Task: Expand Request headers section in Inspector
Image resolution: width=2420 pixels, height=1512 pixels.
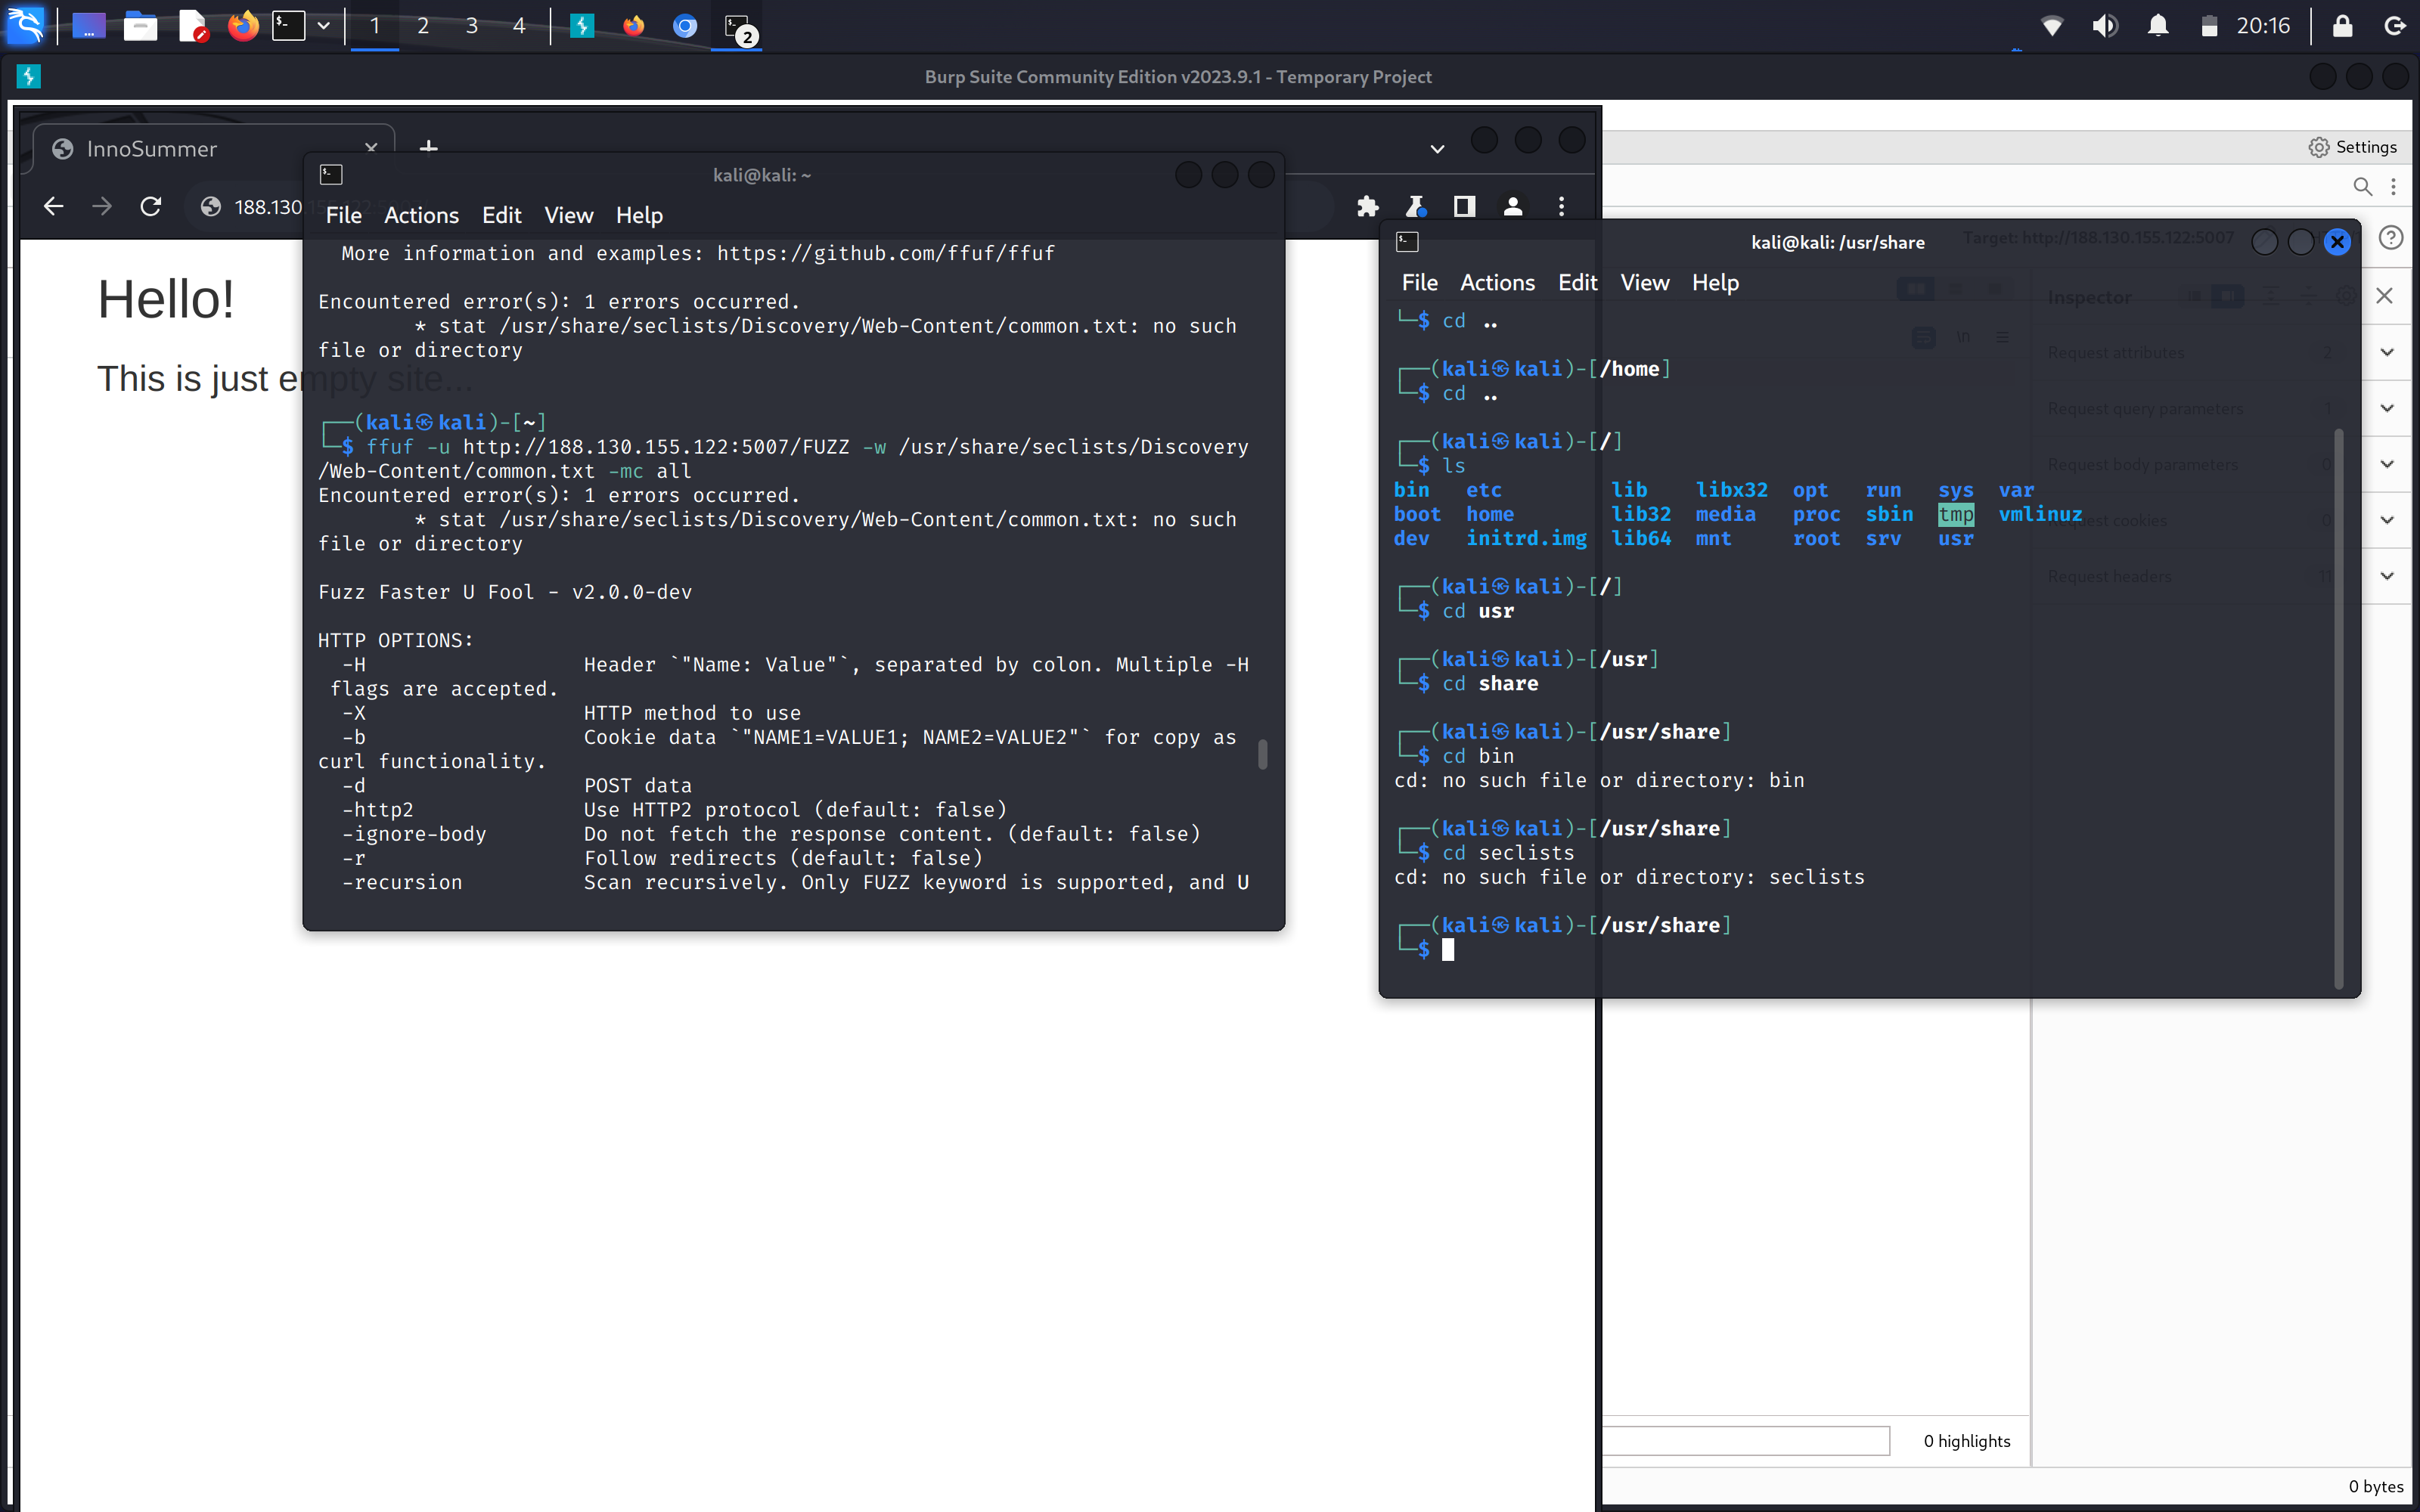Action: 2387,576
